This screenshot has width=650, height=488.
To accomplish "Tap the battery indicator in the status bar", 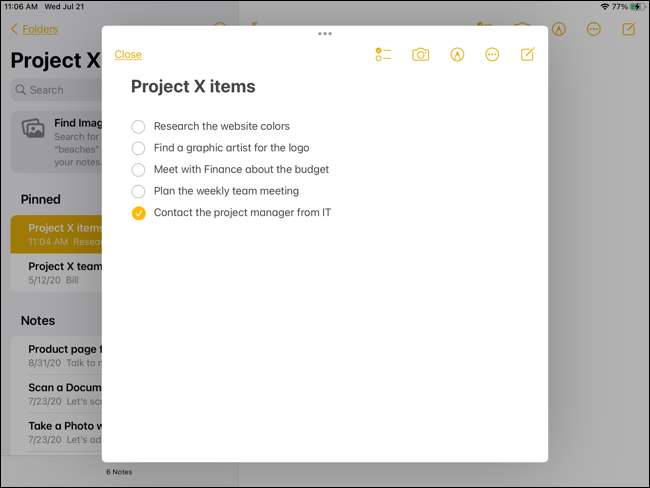I will [x=637, y=7].
